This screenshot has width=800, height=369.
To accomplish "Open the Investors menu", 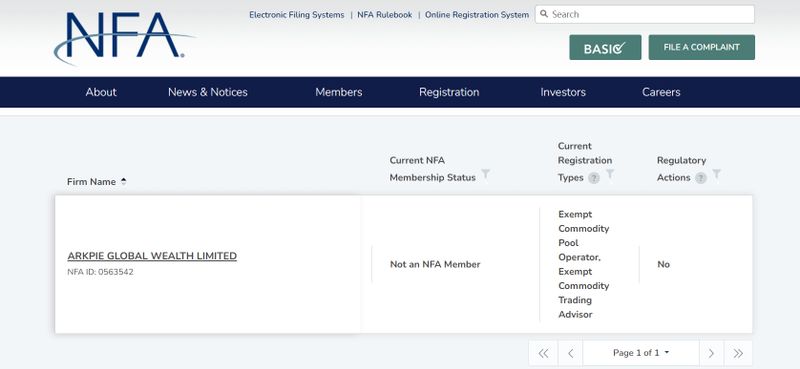I will point(563,92).
